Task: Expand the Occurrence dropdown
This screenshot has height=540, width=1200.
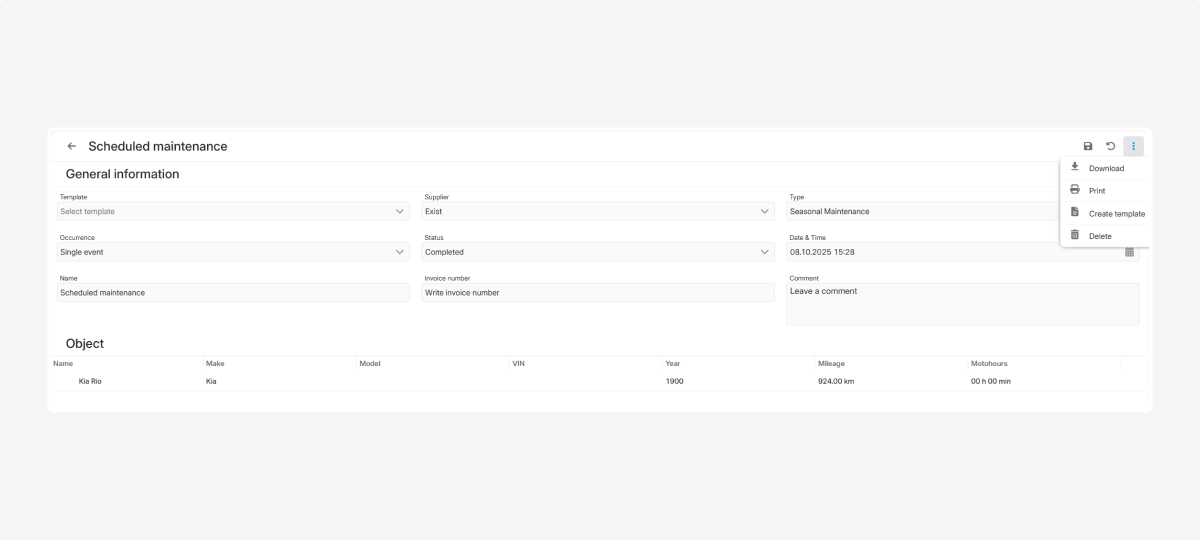Action: tap(400, 252)
